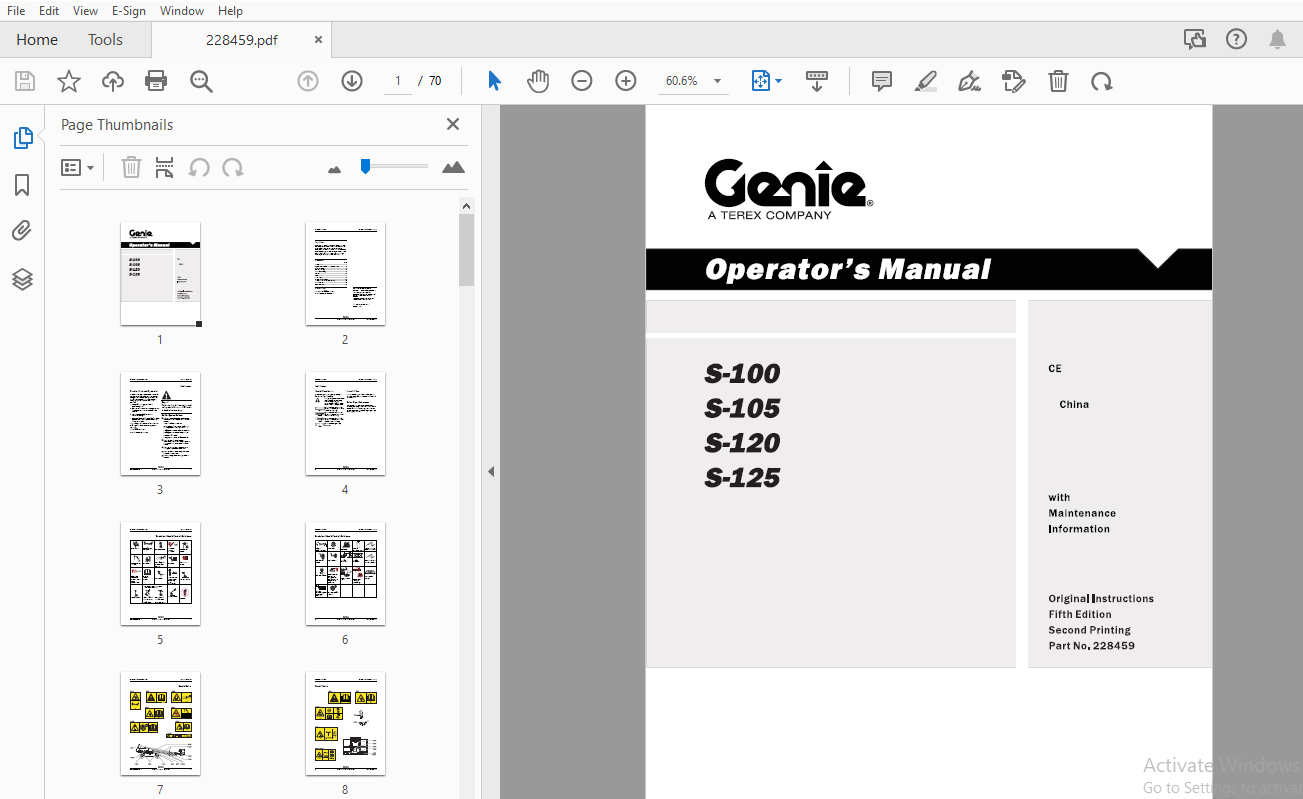Go to next page down-arrow icon
The image size is (1303, 799).
tap(352, 81)
